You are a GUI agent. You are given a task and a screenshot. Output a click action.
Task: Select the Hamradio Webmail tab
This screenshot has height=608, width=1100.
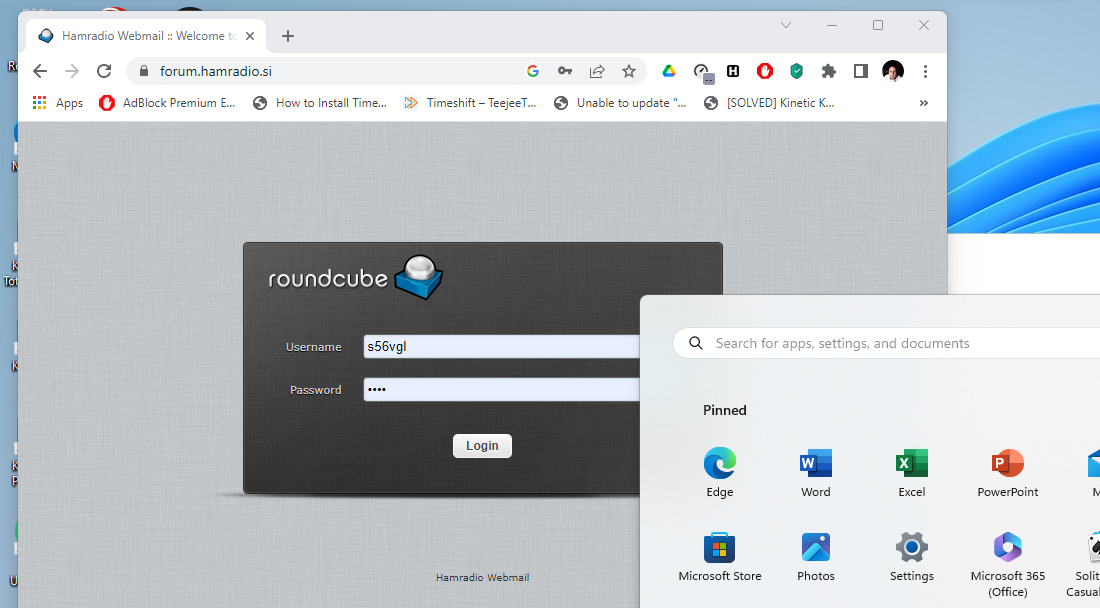[x=140, y=36]
